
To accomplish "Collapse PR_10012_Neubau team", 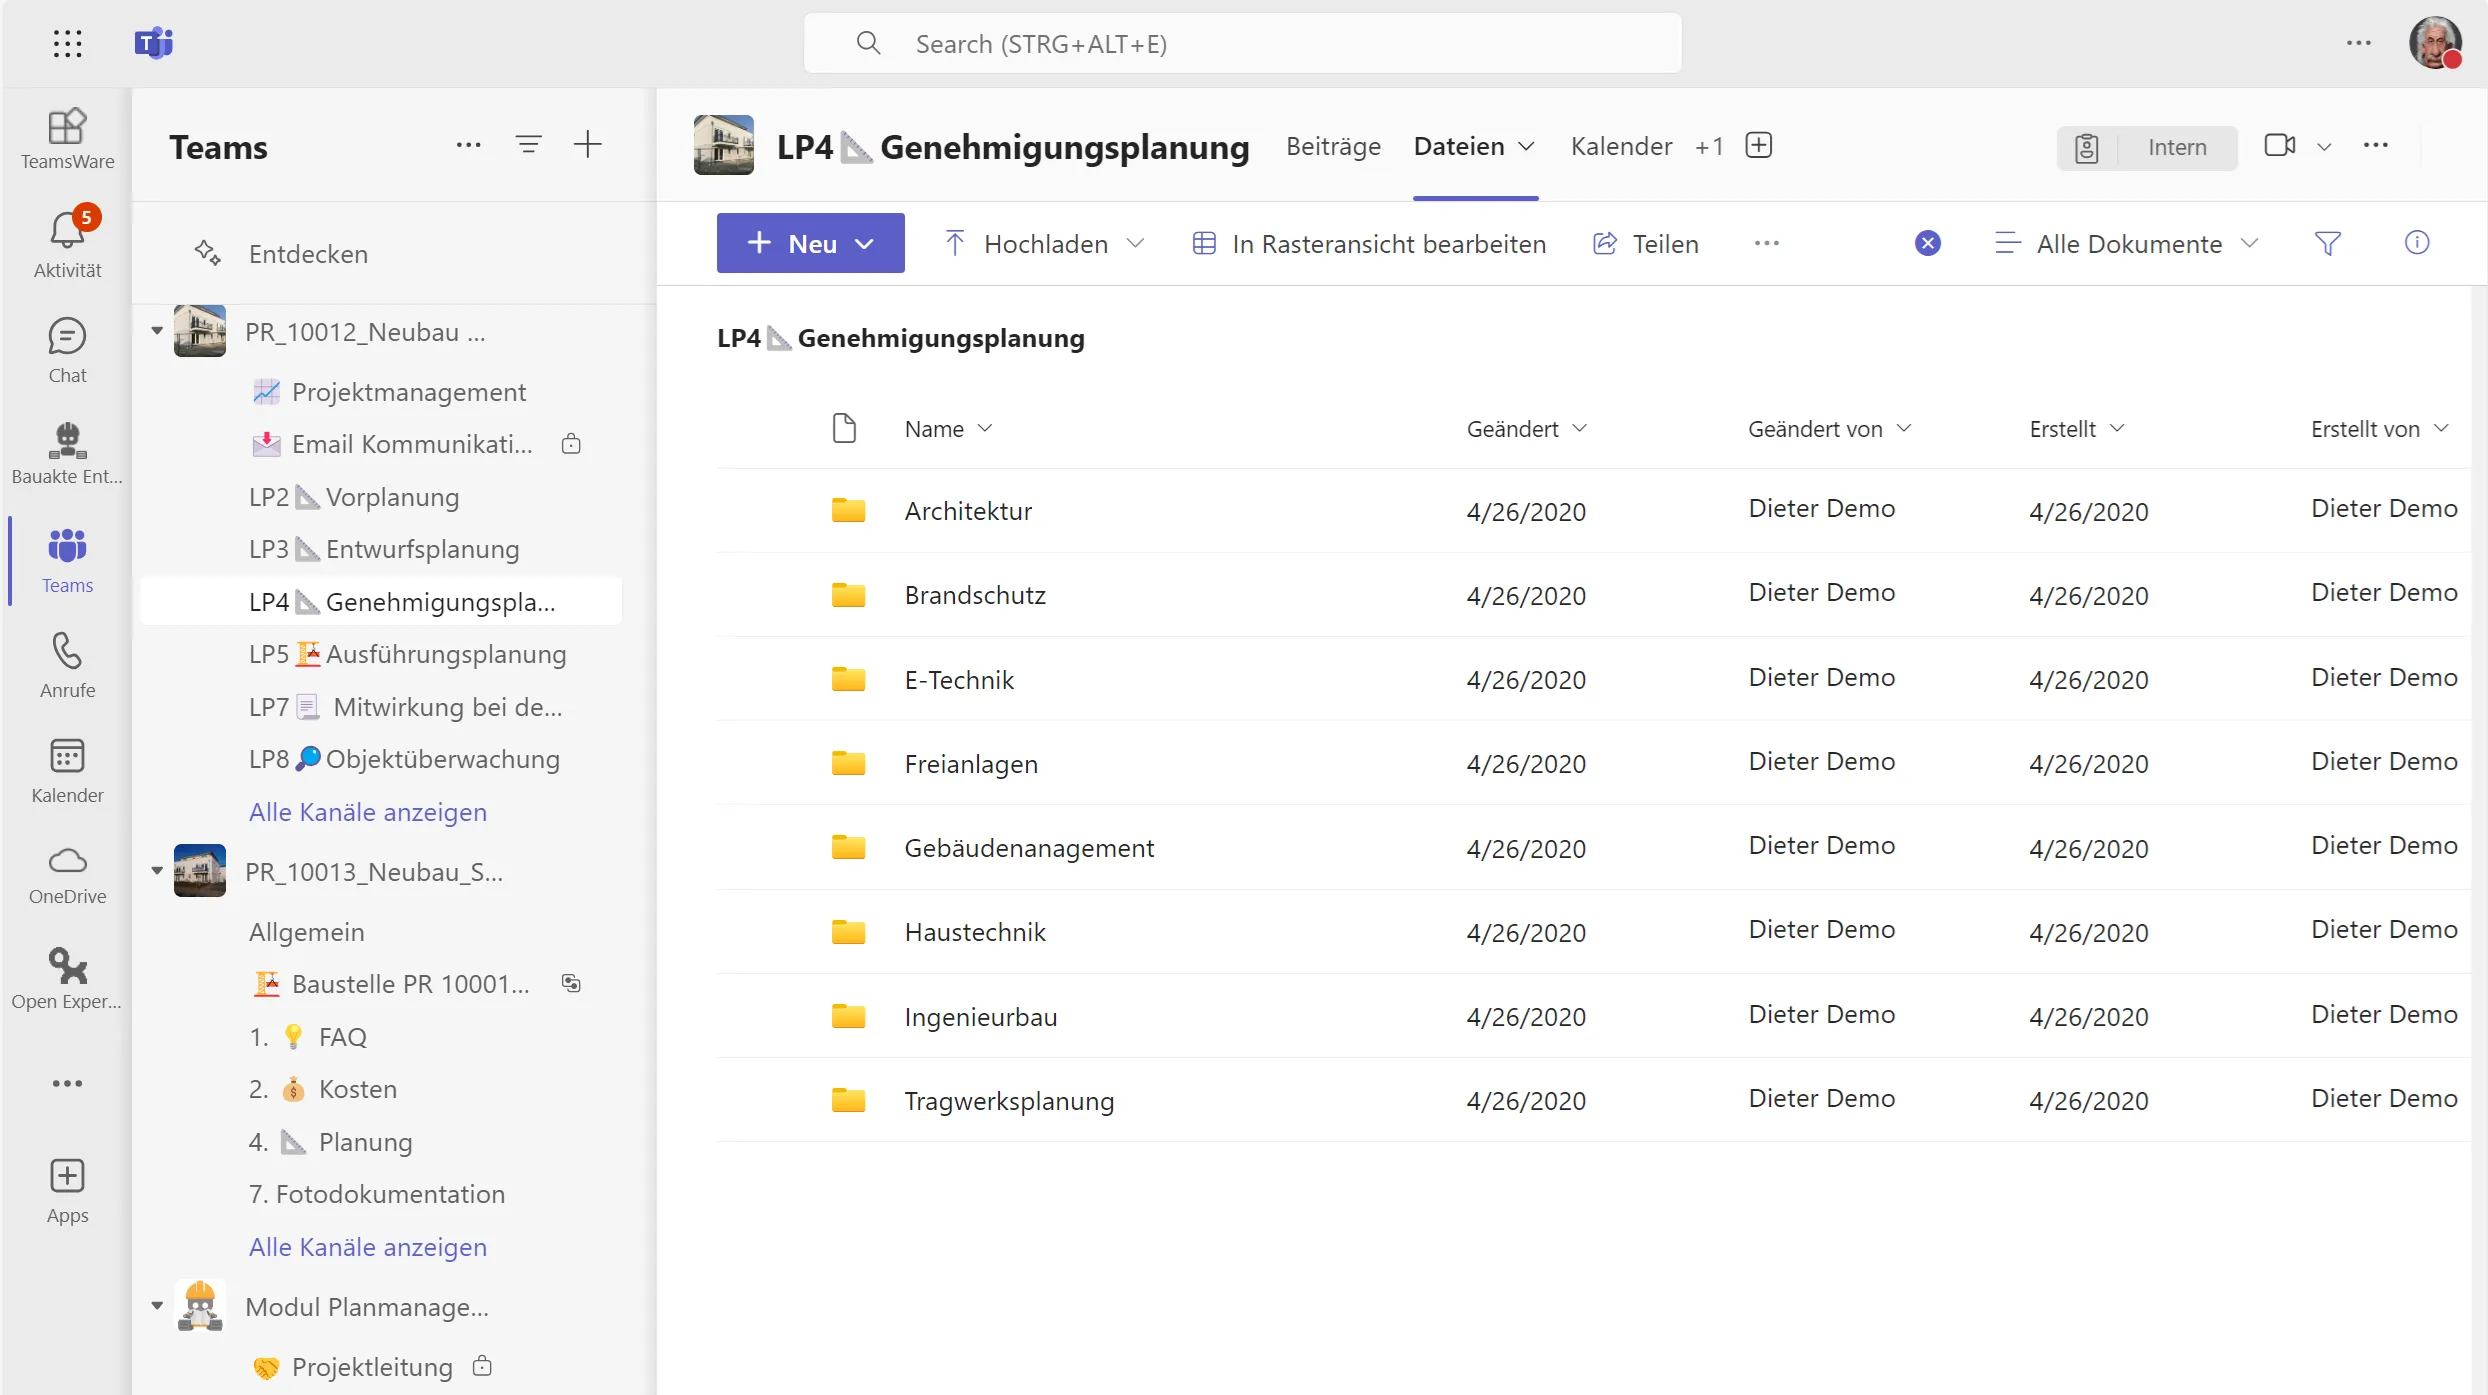I will 157,331.
